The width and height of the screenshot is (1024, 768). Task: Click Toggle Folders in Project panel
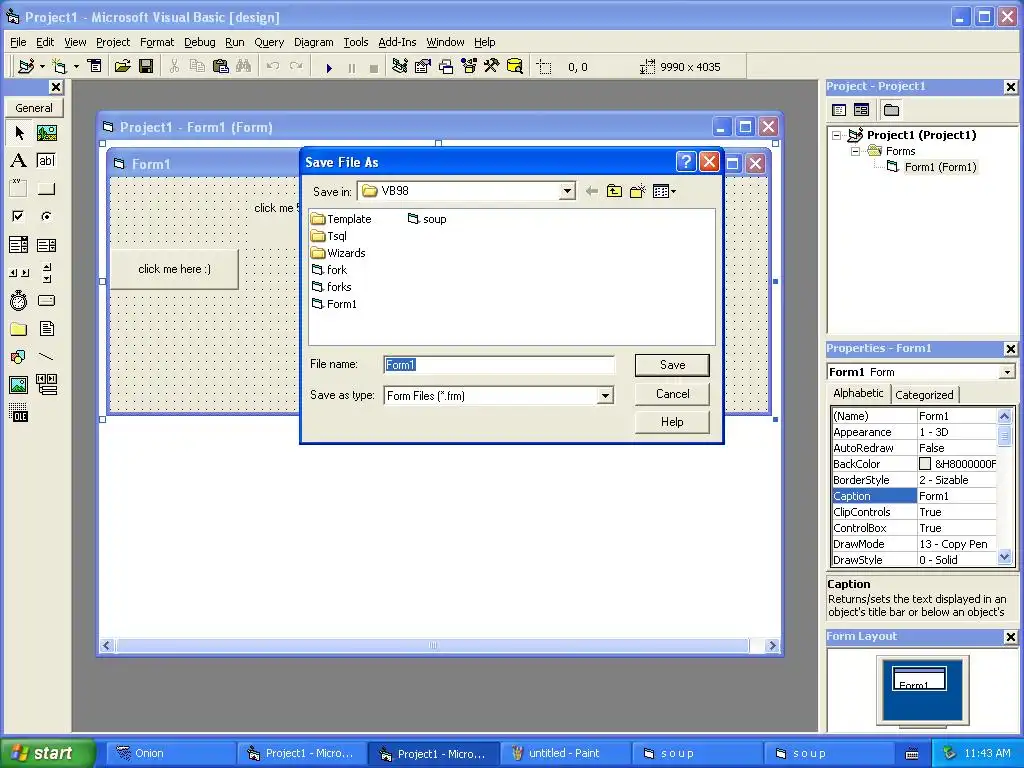[x=891, y=110]
